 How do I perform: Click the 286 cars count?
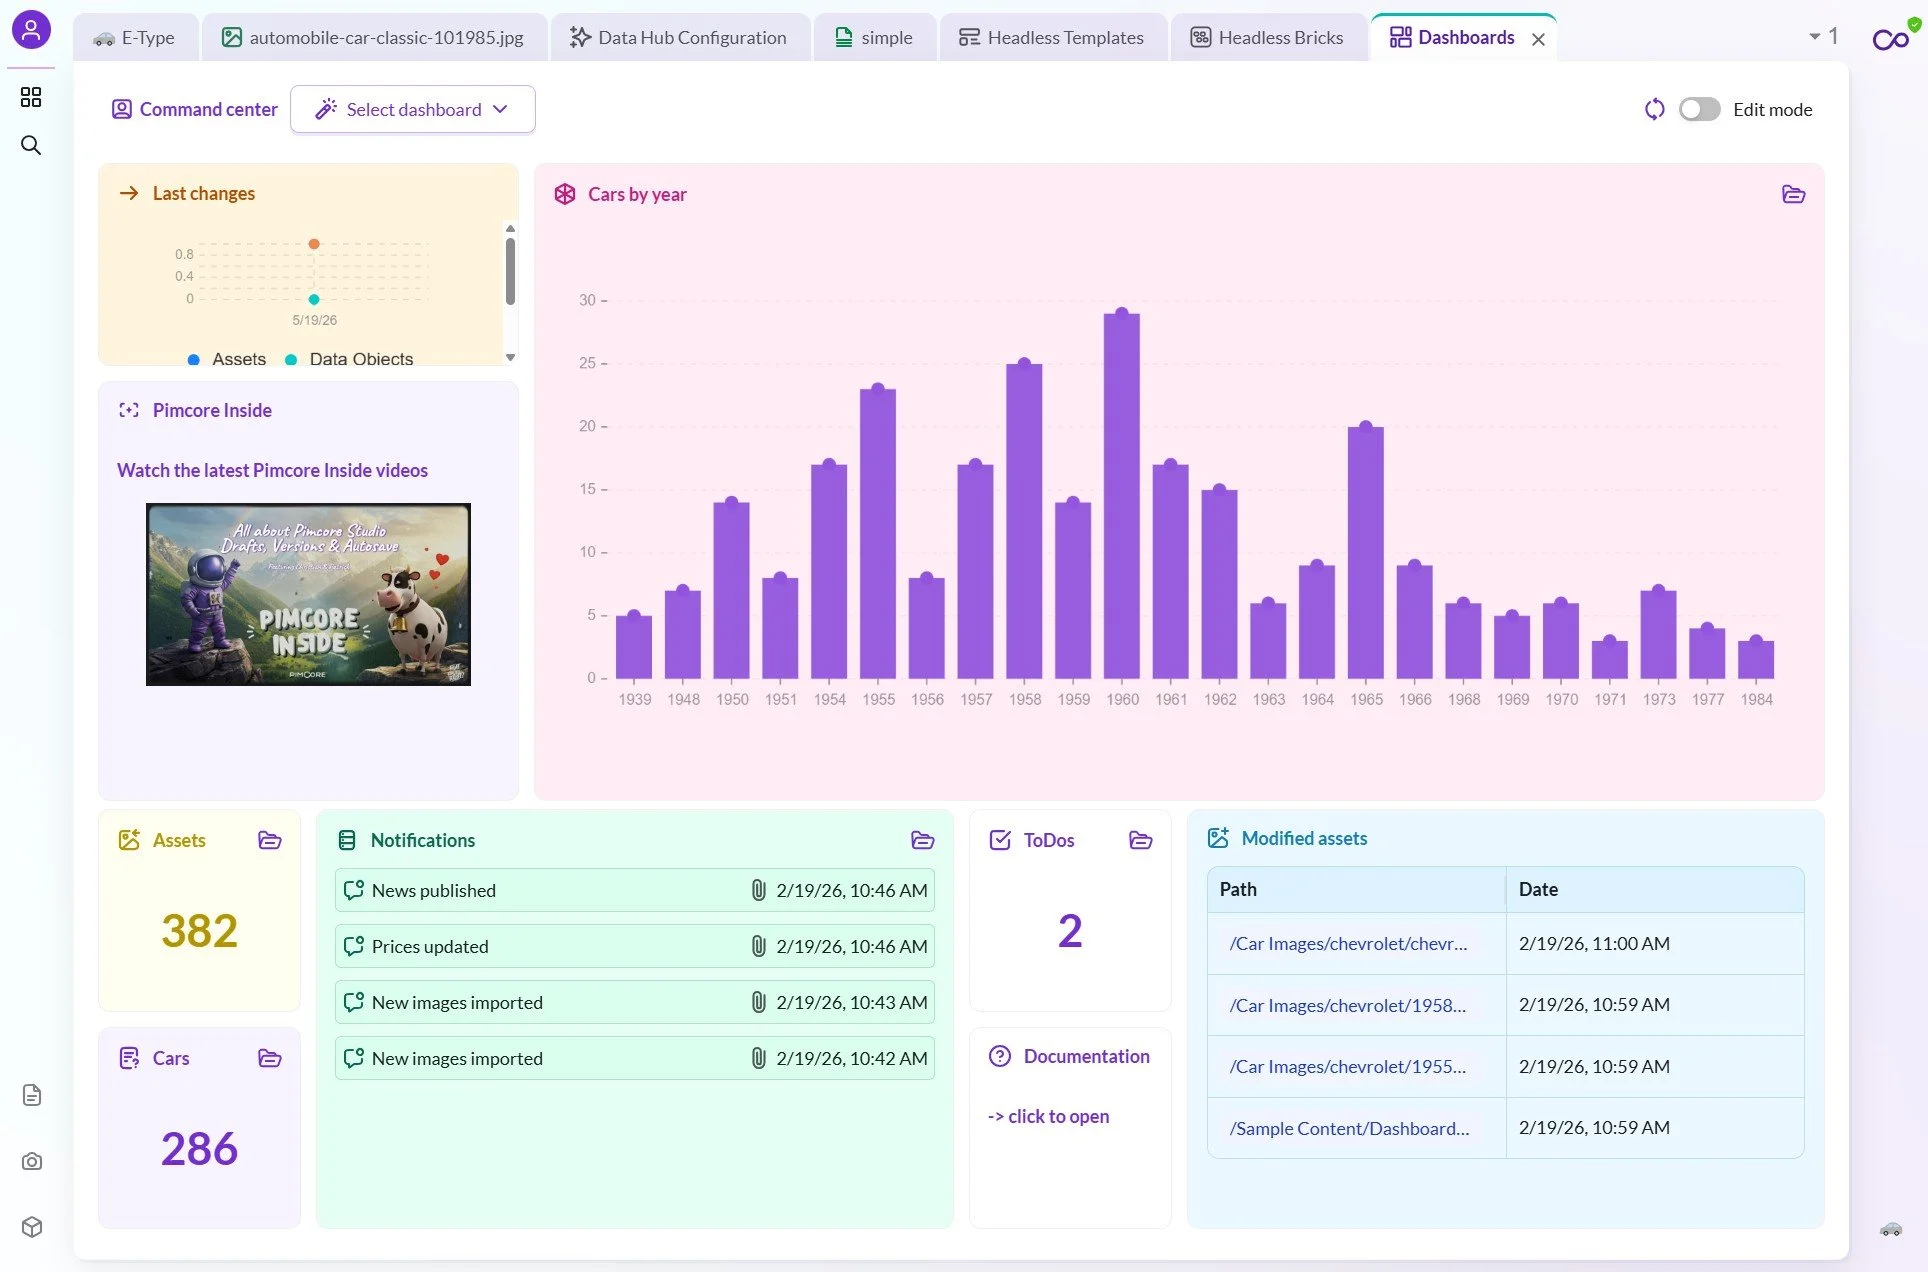point(200,1149)
